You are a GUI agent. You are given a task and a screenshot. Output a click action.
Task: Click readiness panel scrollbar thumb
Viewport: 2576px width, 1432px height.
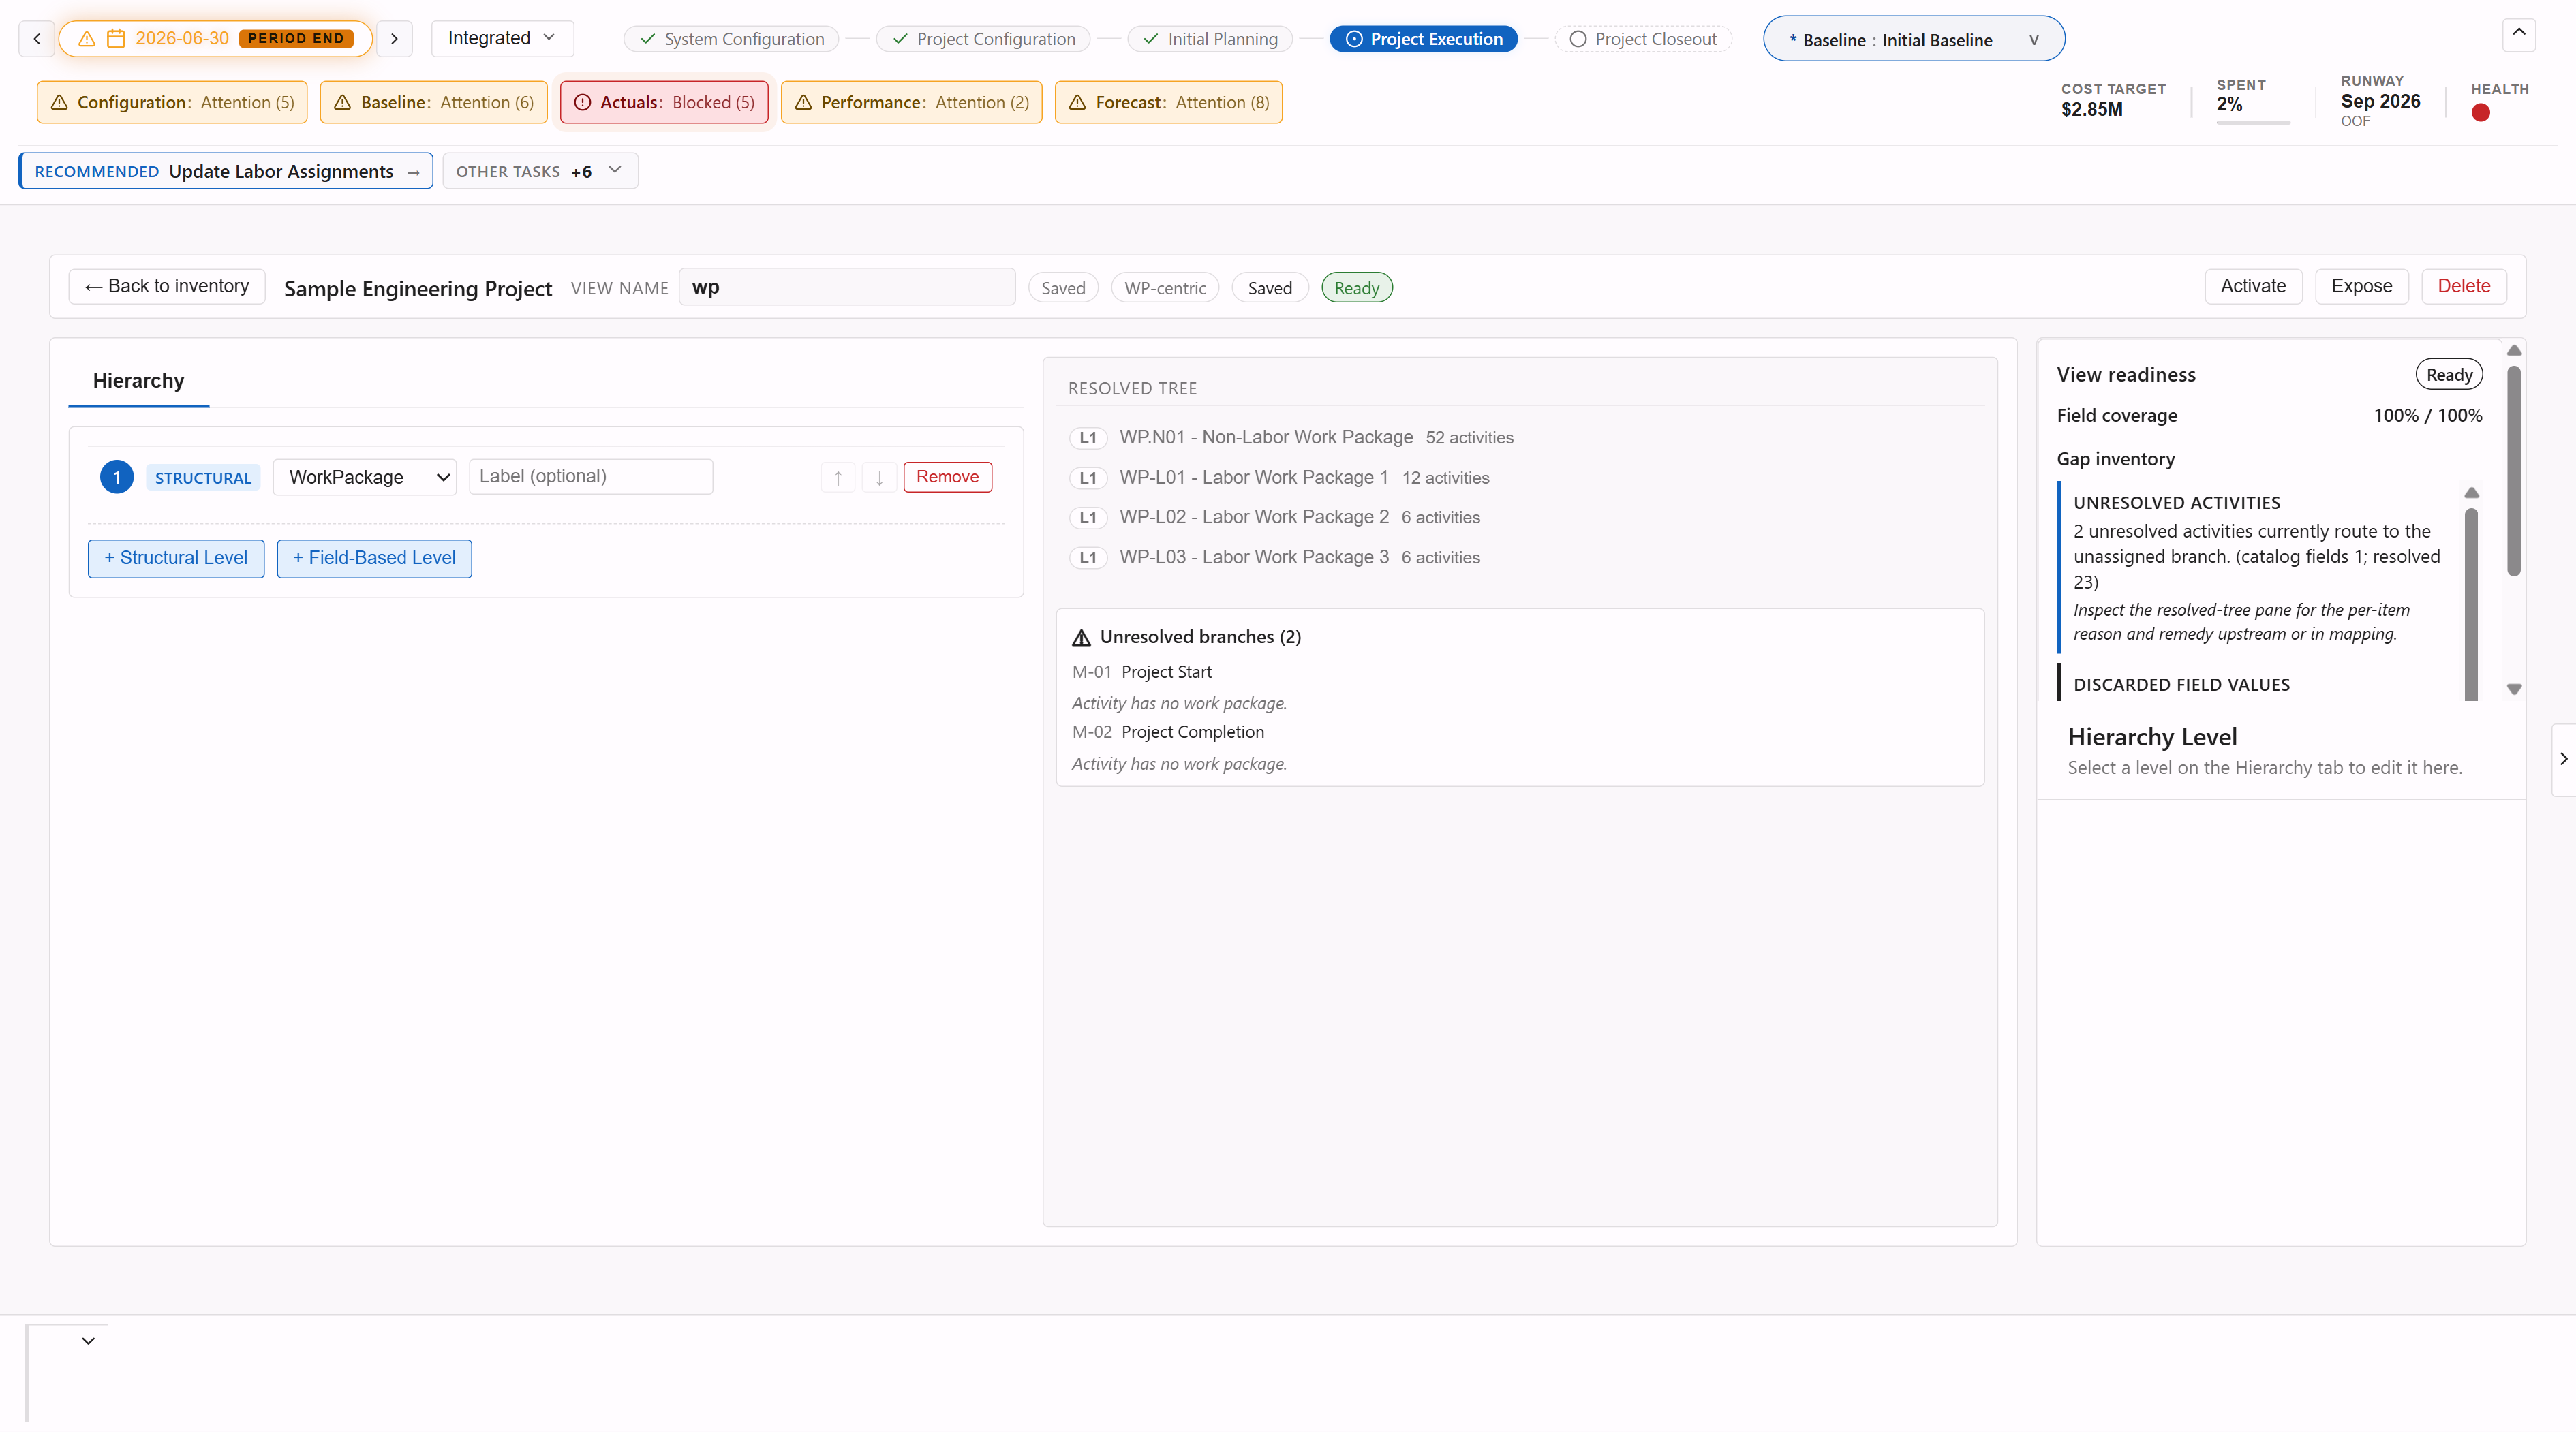click(x=2514, y=470)
